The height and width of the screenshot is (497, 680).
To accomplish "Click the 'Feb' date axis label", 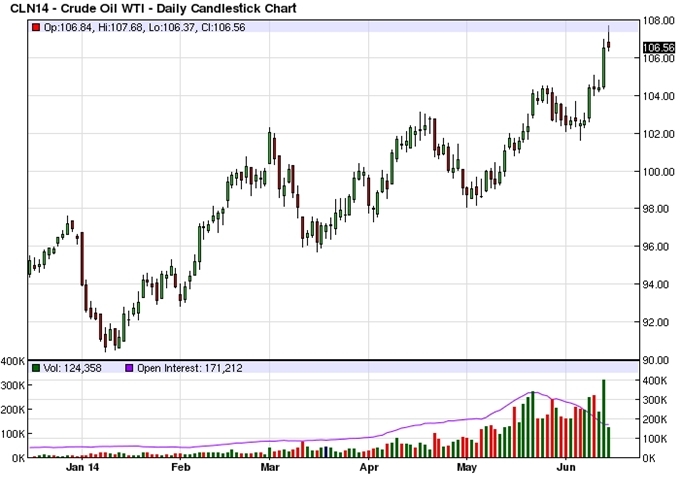I will 180,467.
